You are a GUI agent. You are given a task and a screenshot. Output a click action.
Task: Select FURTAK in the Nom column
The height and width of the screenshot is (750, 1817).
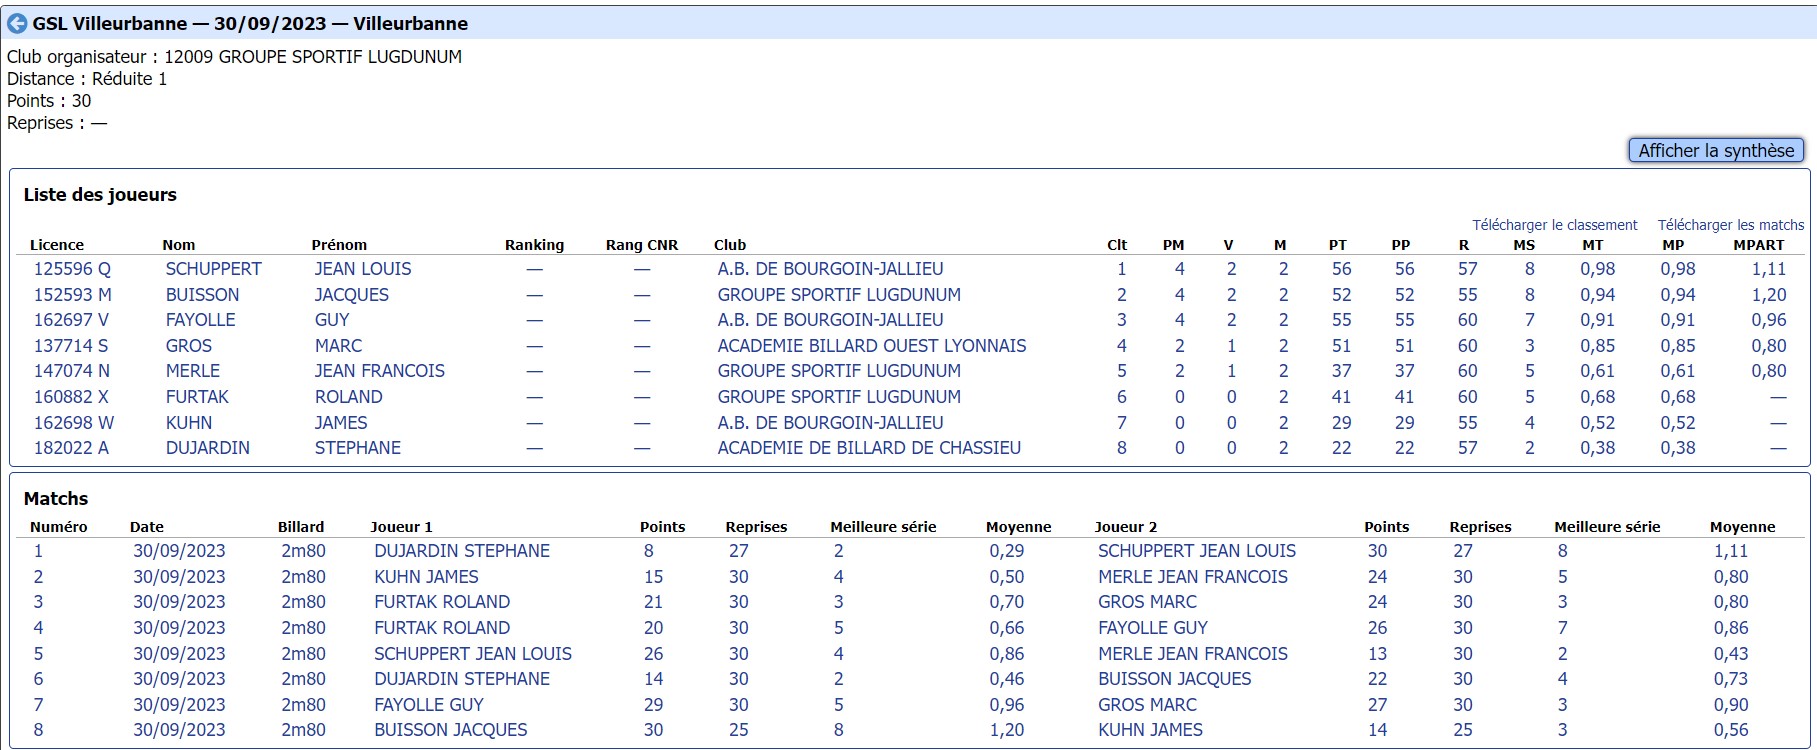(x=198, y=397)
